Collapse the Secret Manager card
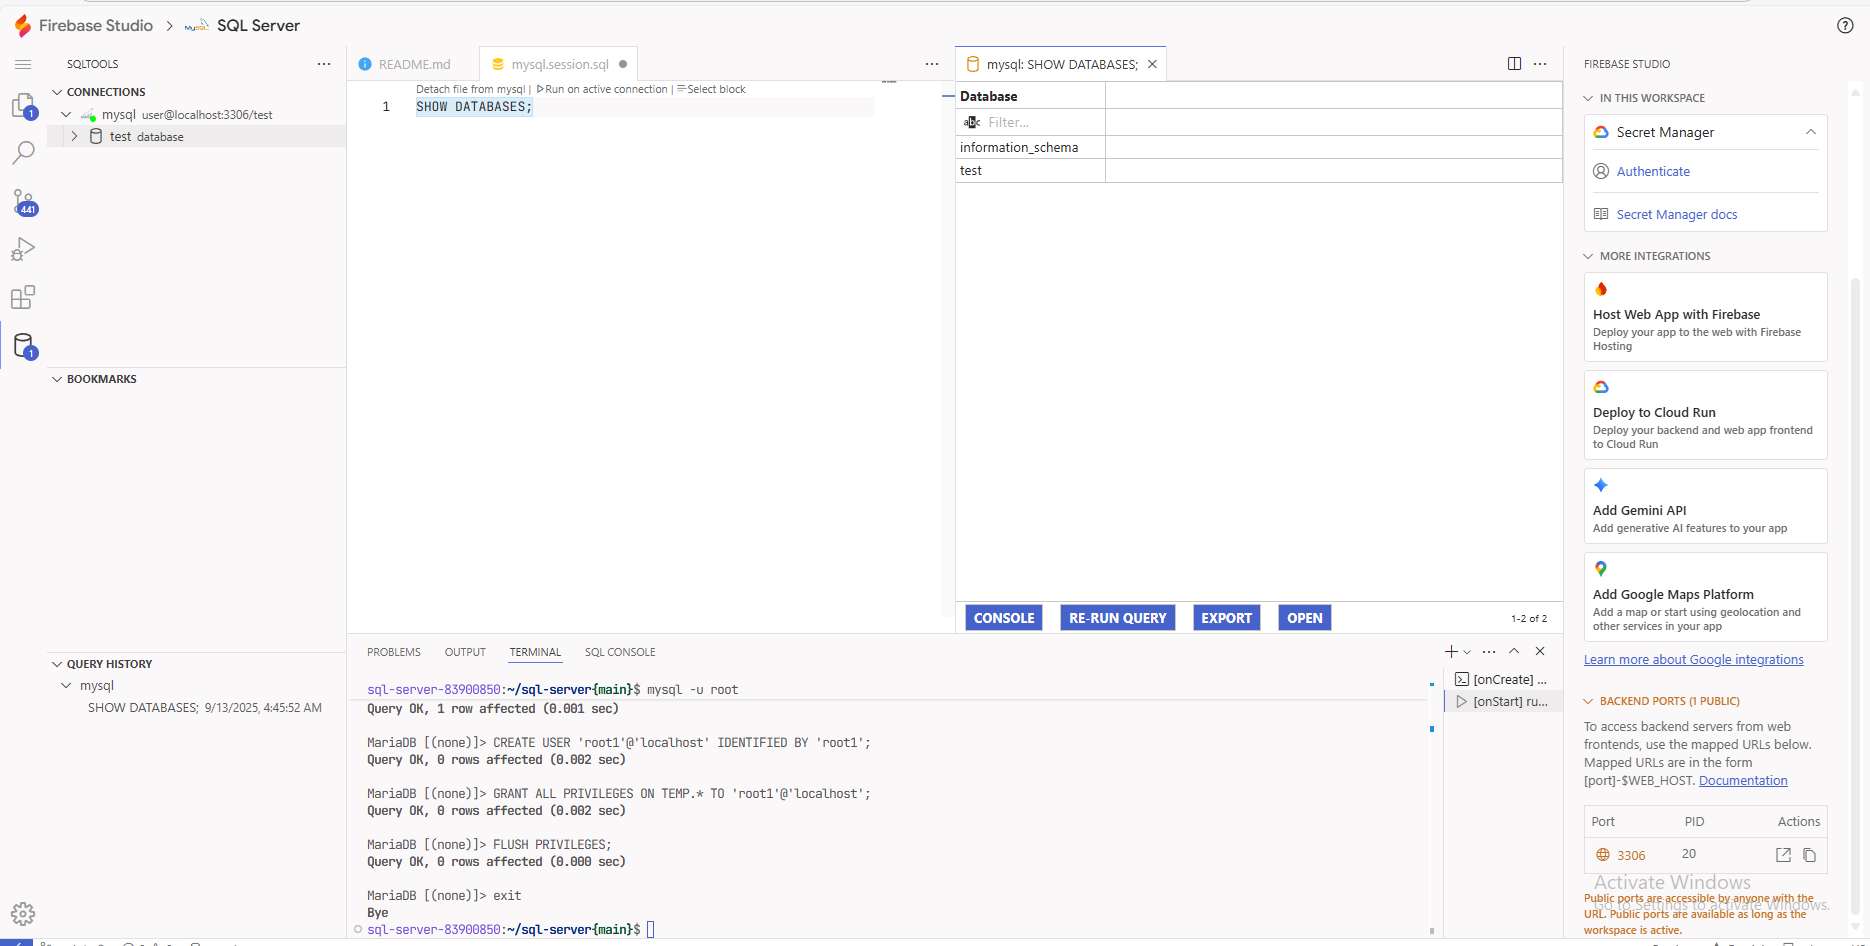1870x946 pixels. pyautogui.click(x=1810, y=132)
